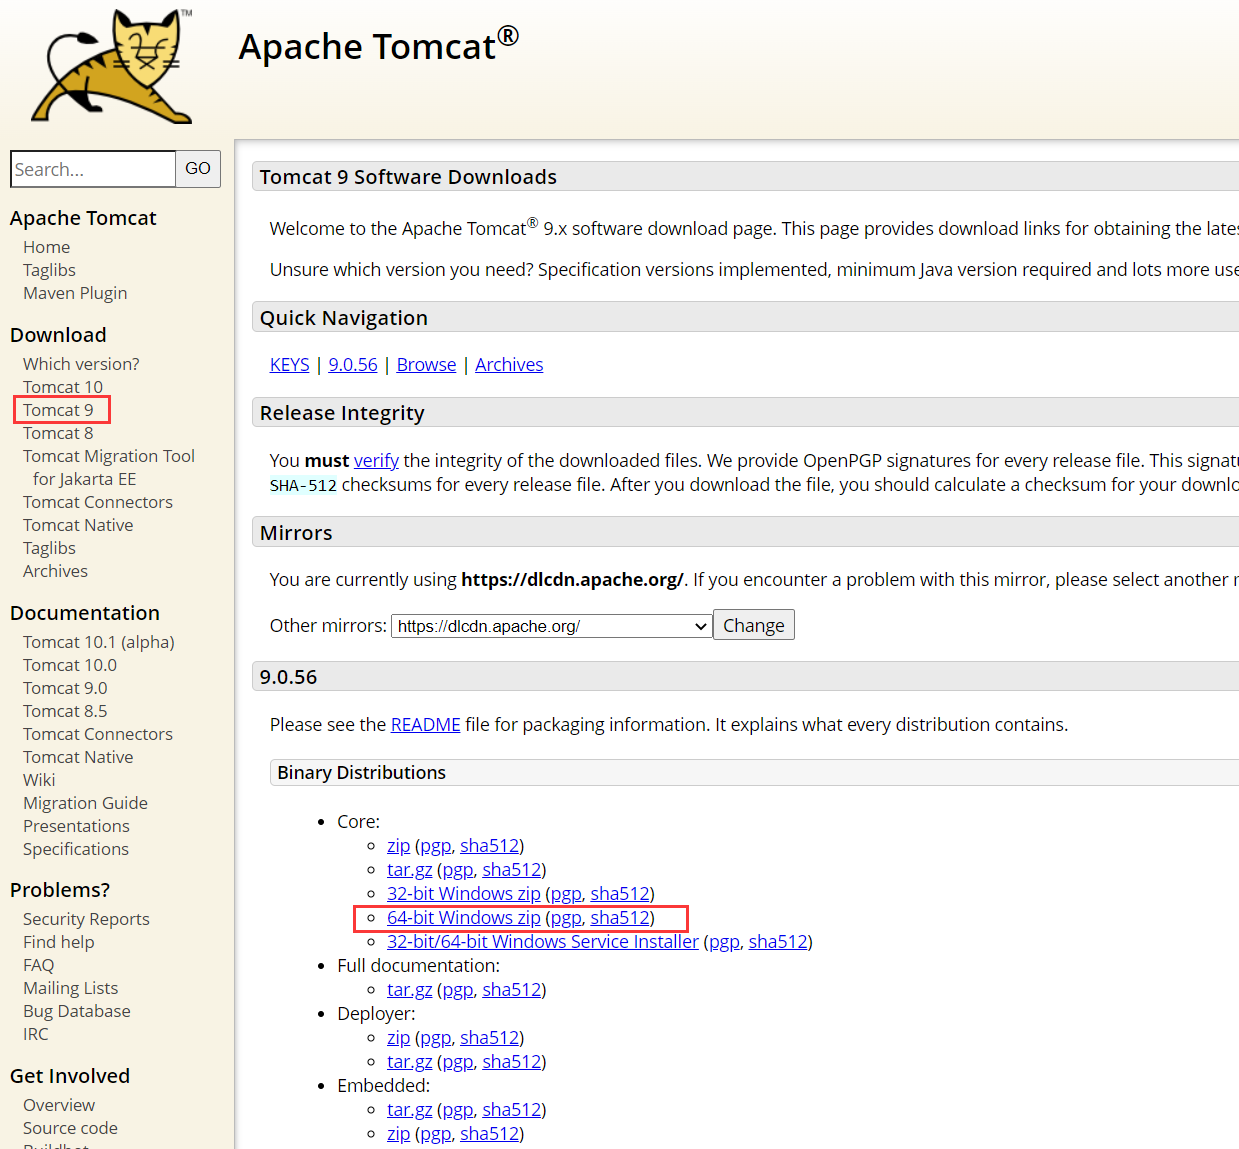Viewport: 1239px width, 1149px height.
Task: Download the Core tar.gz distribution
Action: coord(410,870)
